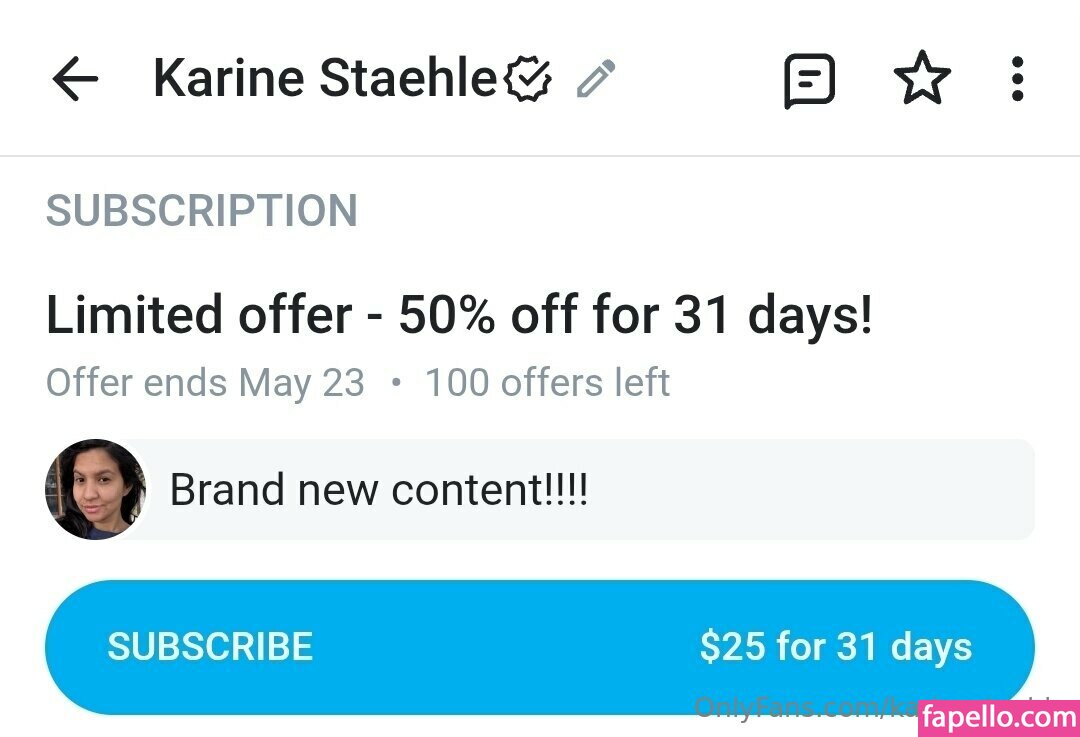1080x737 pixels.
Task: Open the OnlyFans.com watermark link
Action: click(790, 708)
